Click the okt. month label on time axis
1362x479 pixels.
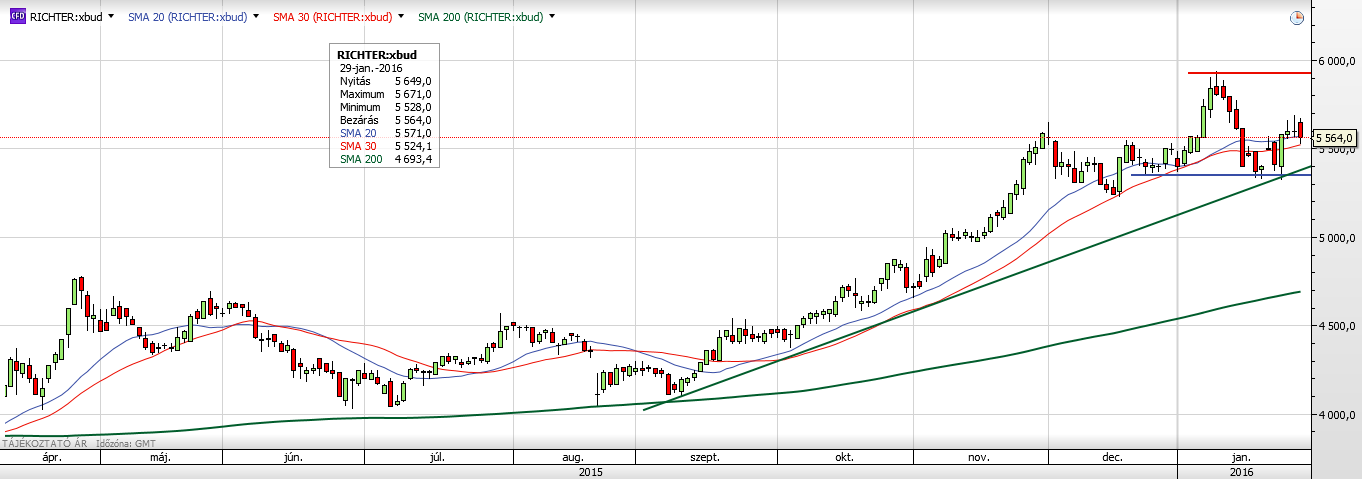click(x=843, y=457)
